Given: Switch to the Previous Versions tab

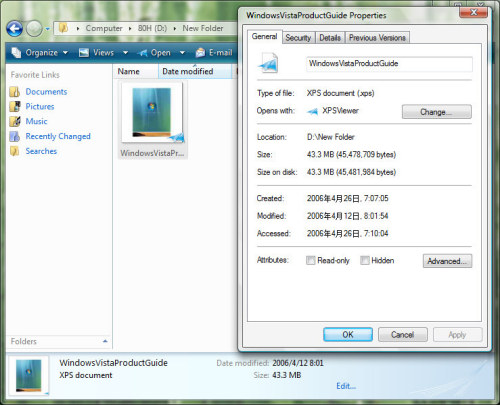Looking at the screenshot, I should (x=377, y=38).
